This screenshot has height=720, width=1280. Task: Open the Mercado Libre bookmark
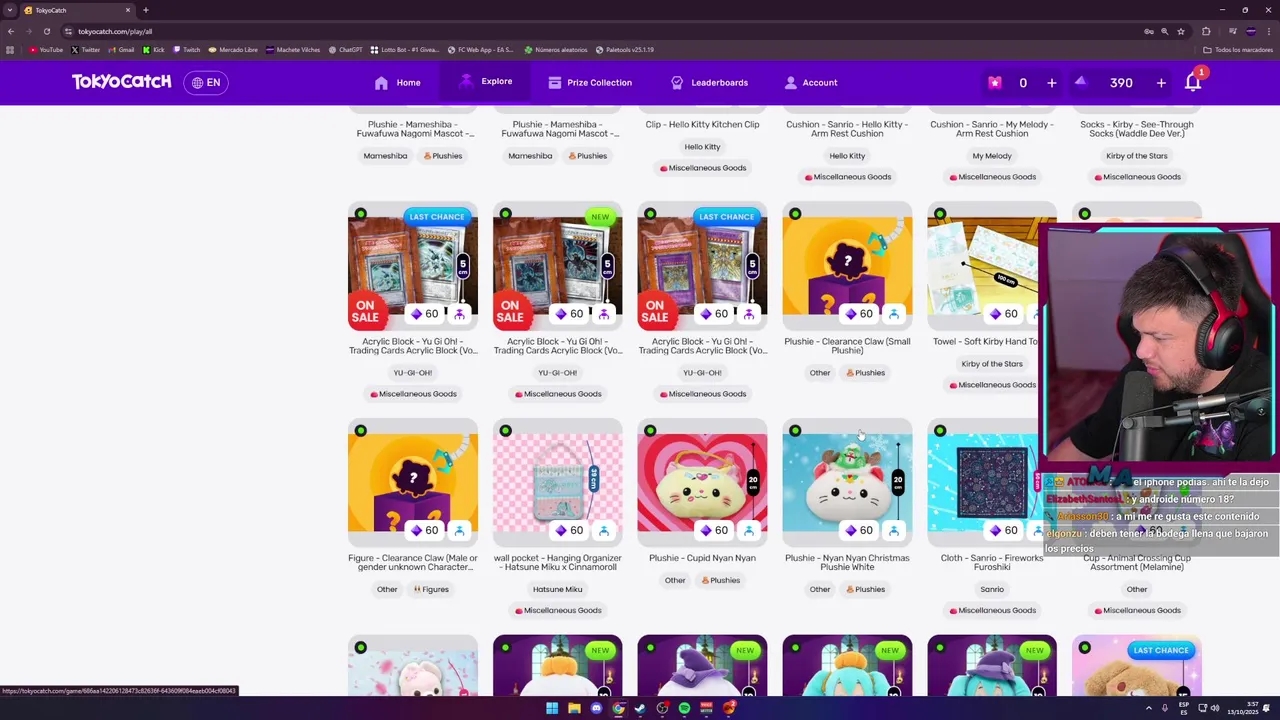tap(234, 50)
